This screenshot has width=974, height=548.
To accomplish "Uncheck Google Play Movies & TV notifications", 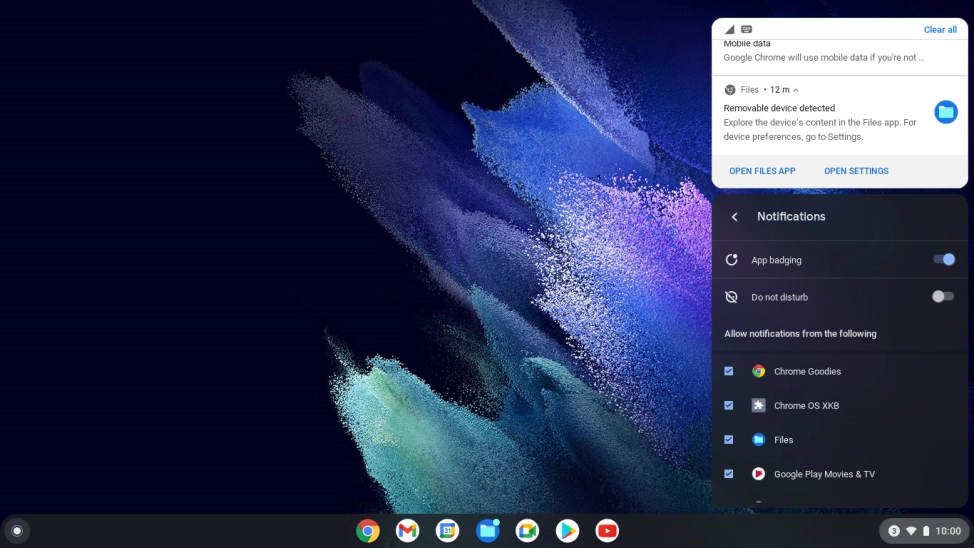I will [729, 473].
